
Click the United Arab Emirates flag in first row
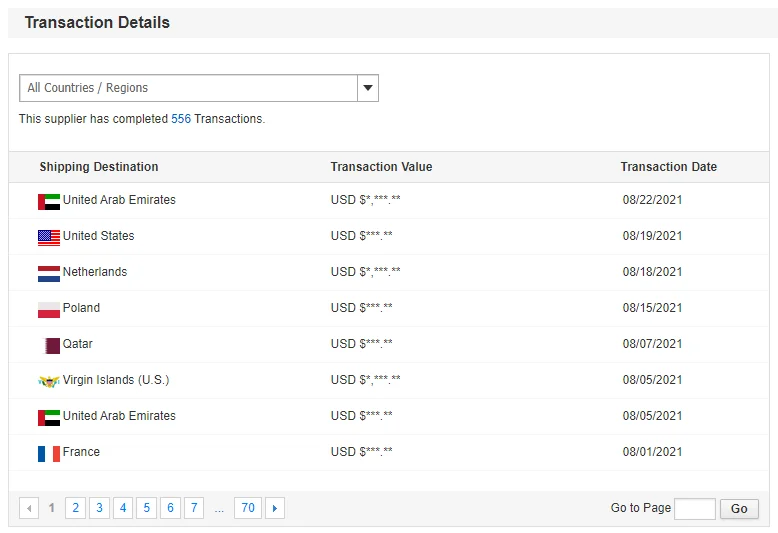48,201
